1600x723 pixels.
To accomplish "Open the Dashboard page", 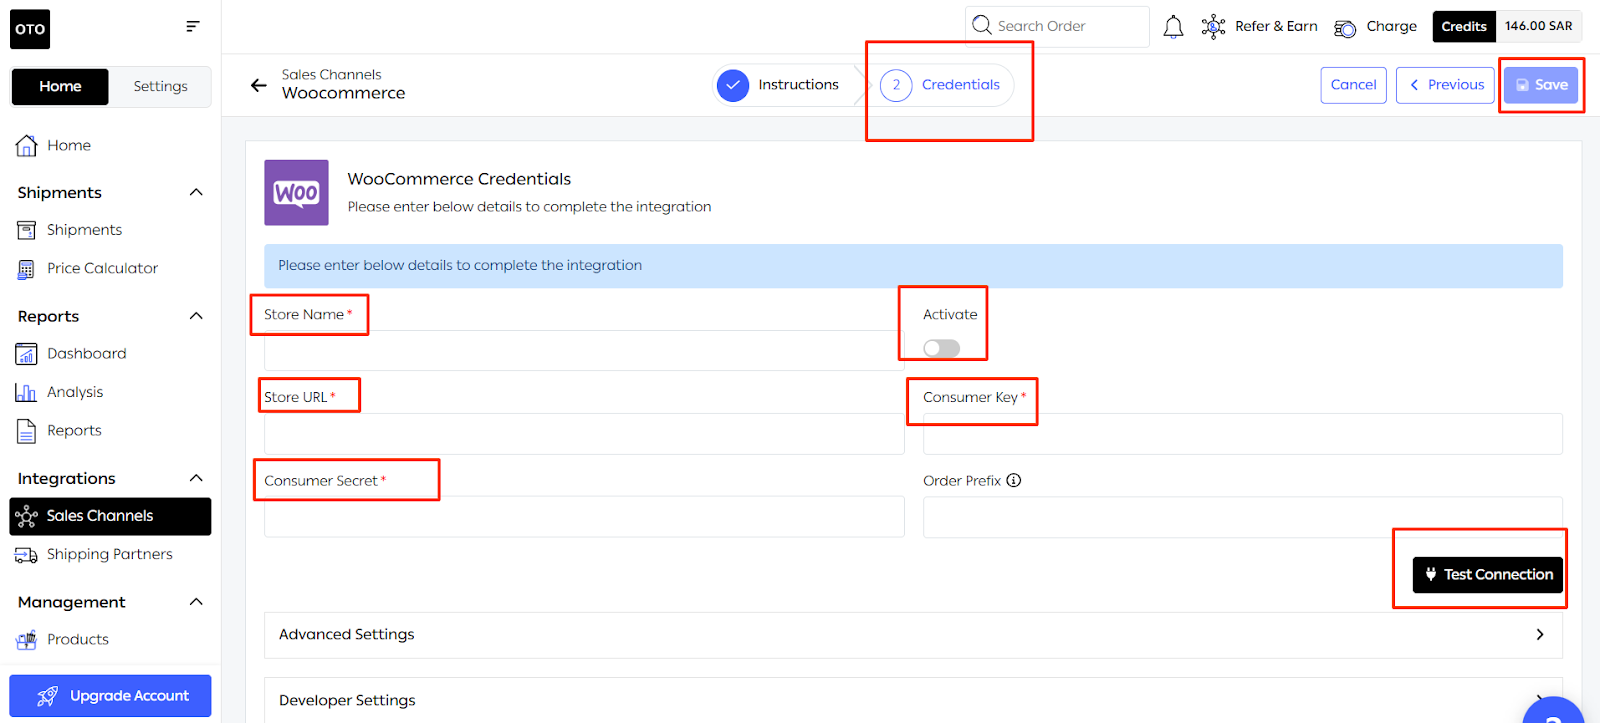I will 86,353.
